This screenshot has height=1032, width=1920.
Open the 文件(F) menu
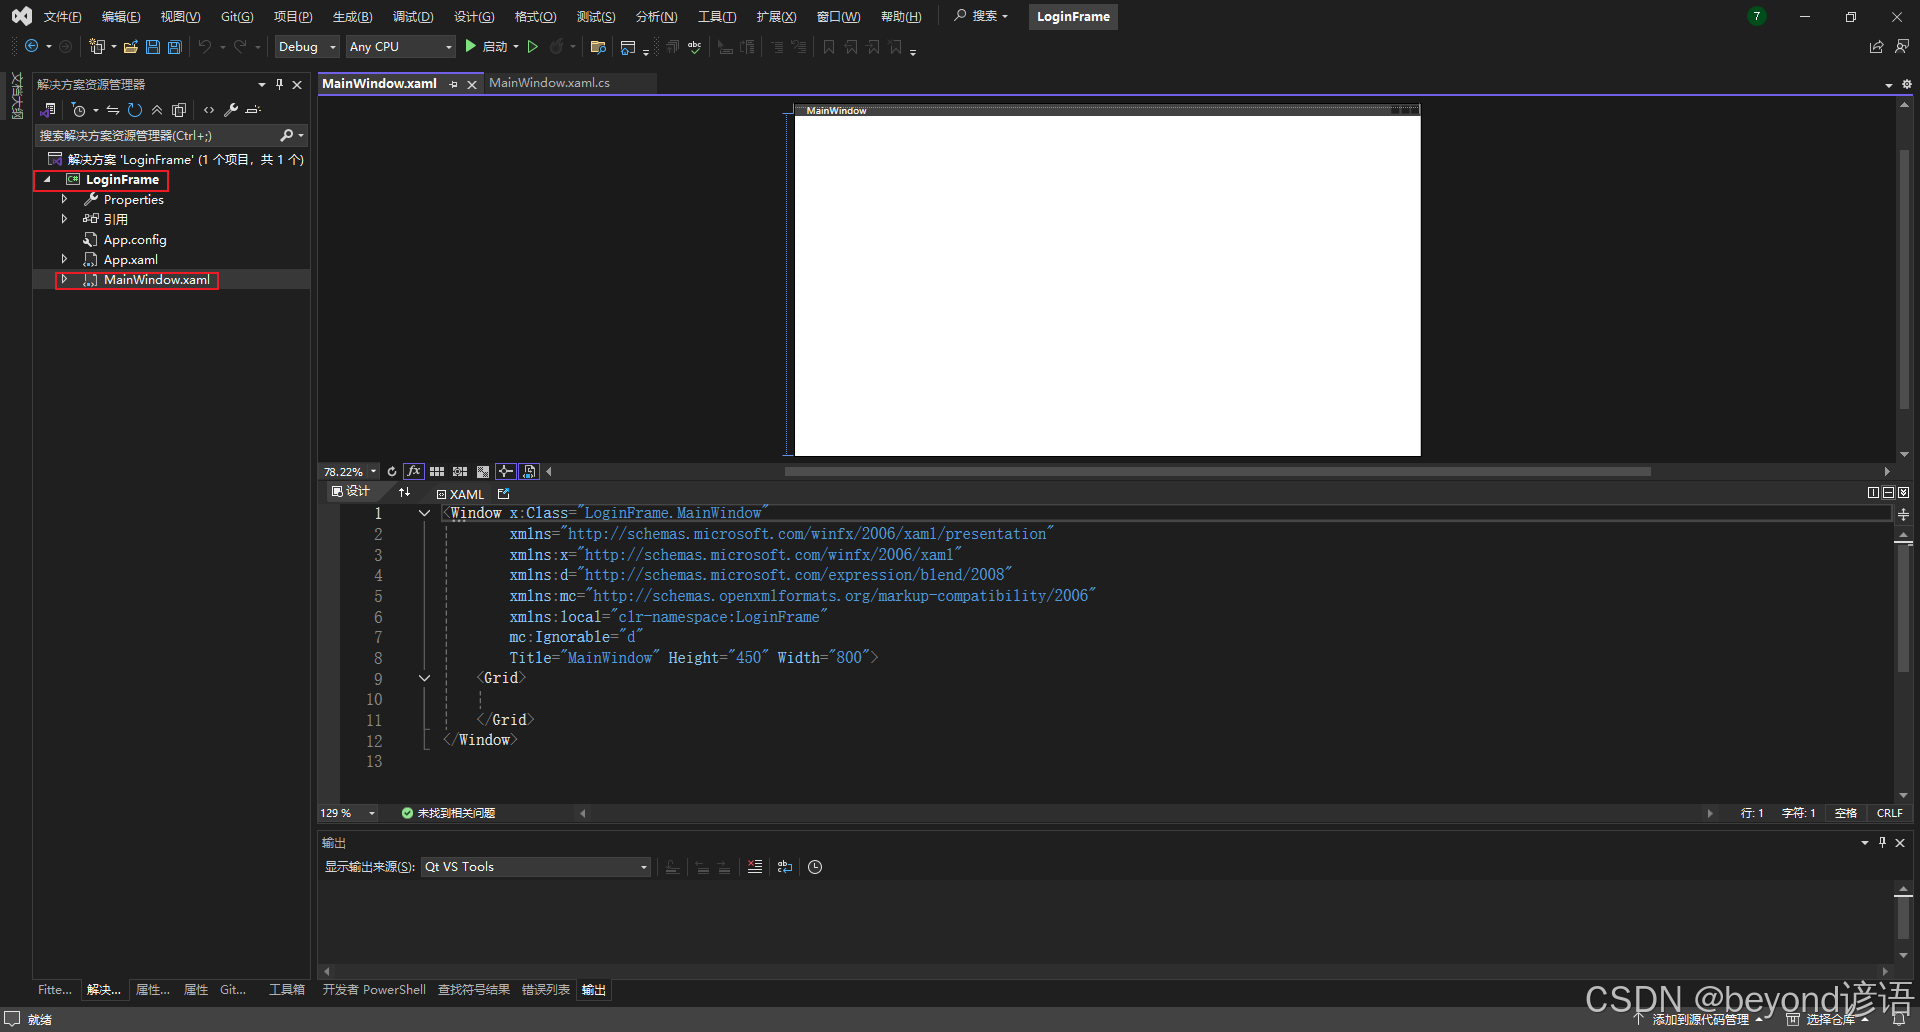tap(63, 17)
